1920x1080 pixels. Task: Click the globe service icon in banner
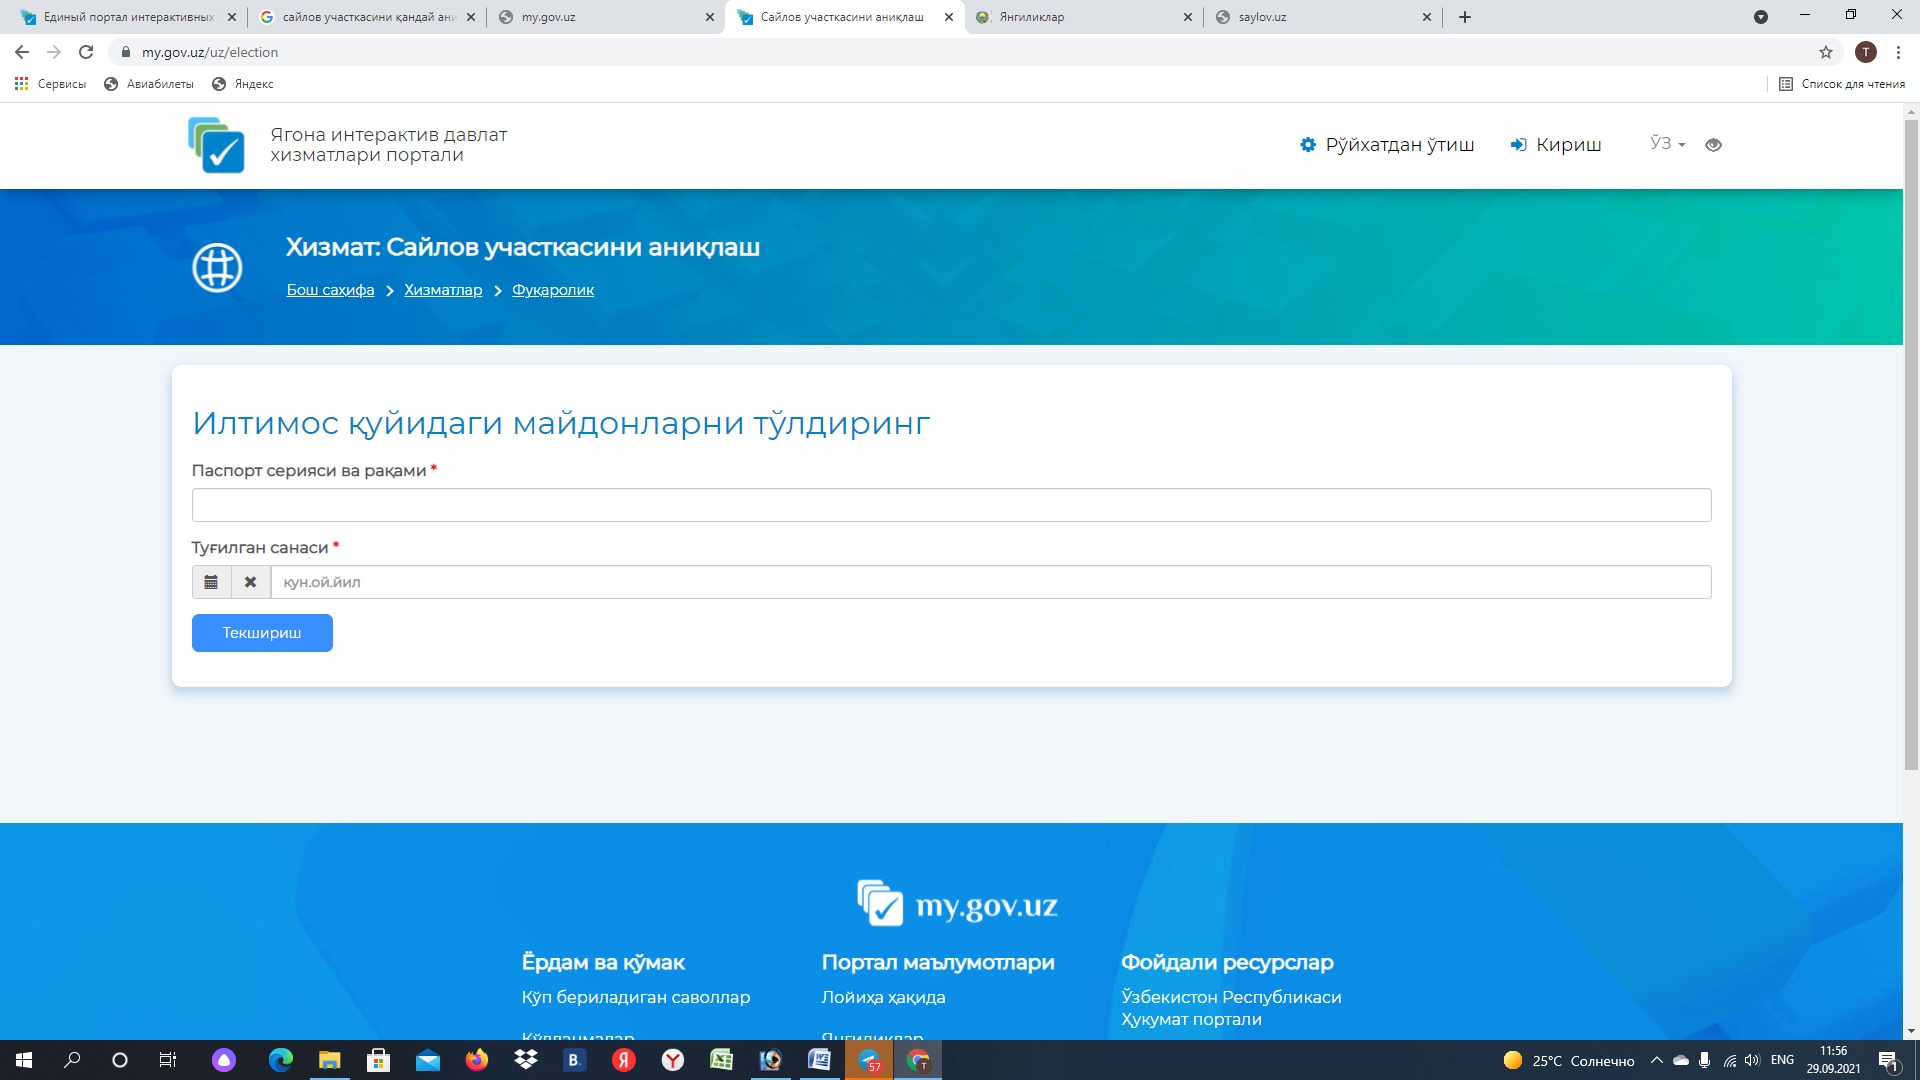[217, 268]
